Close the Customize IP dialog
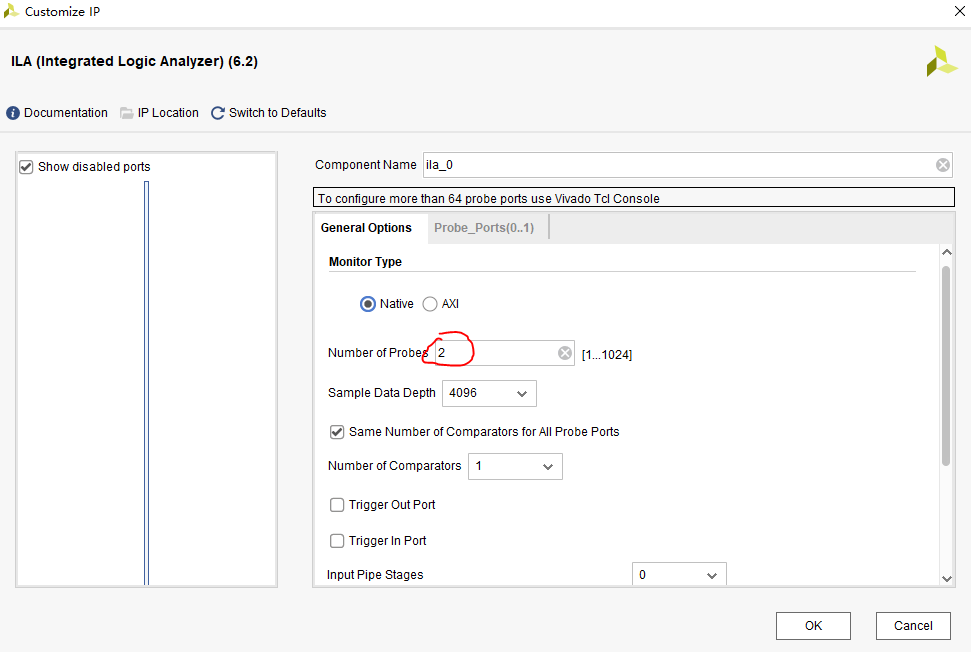The image size is (971, 652). coord(959,11)
